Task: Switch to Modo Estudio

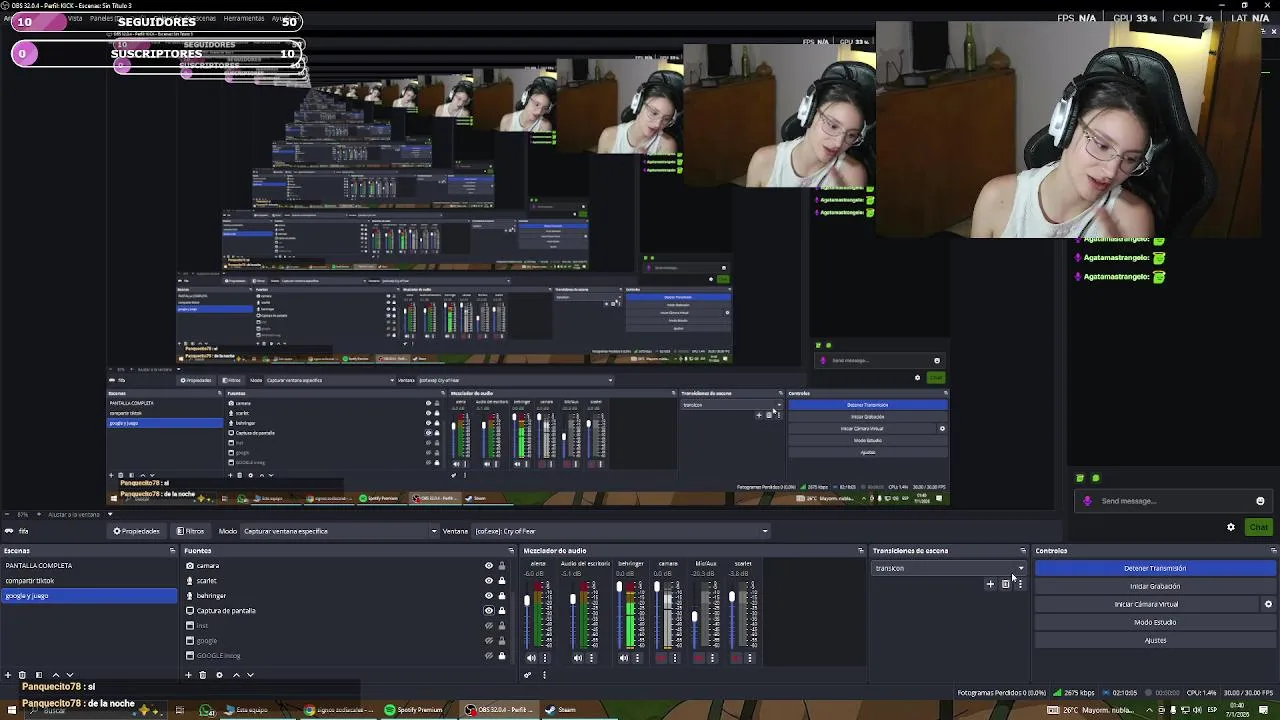Action: point(1155,622)
